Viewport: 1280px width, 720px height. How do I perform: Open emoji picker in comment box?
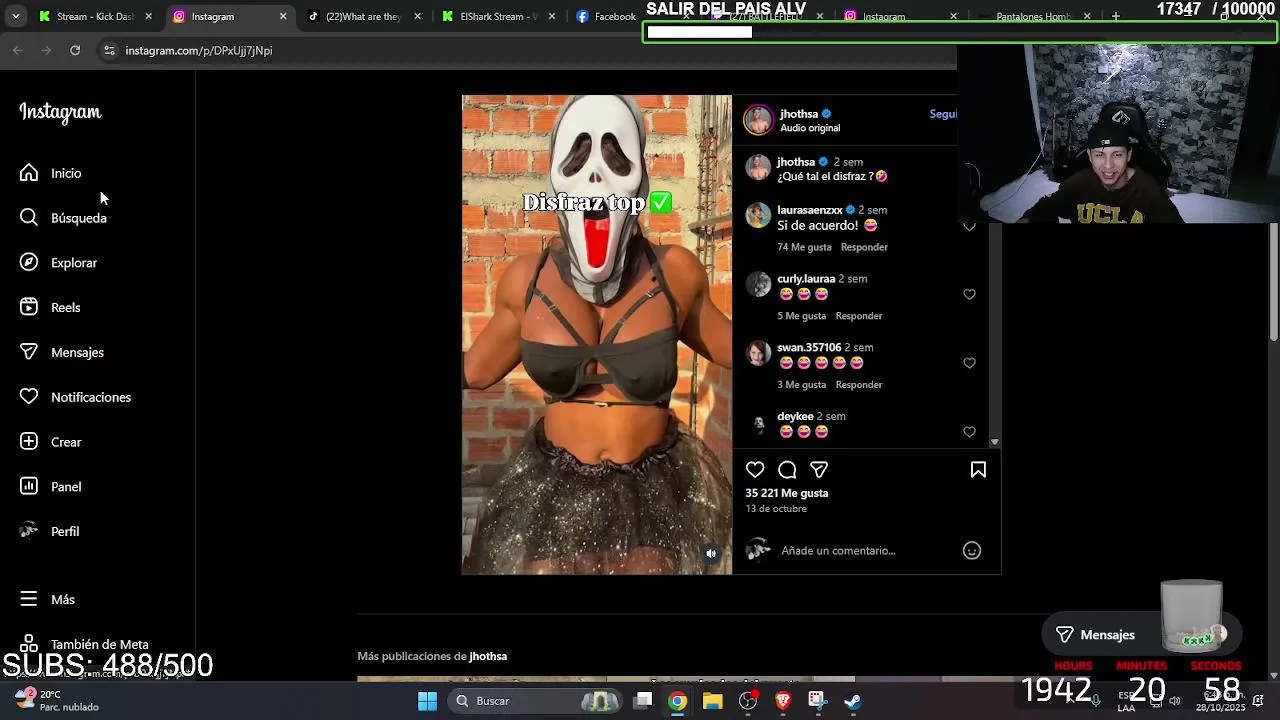972,550
